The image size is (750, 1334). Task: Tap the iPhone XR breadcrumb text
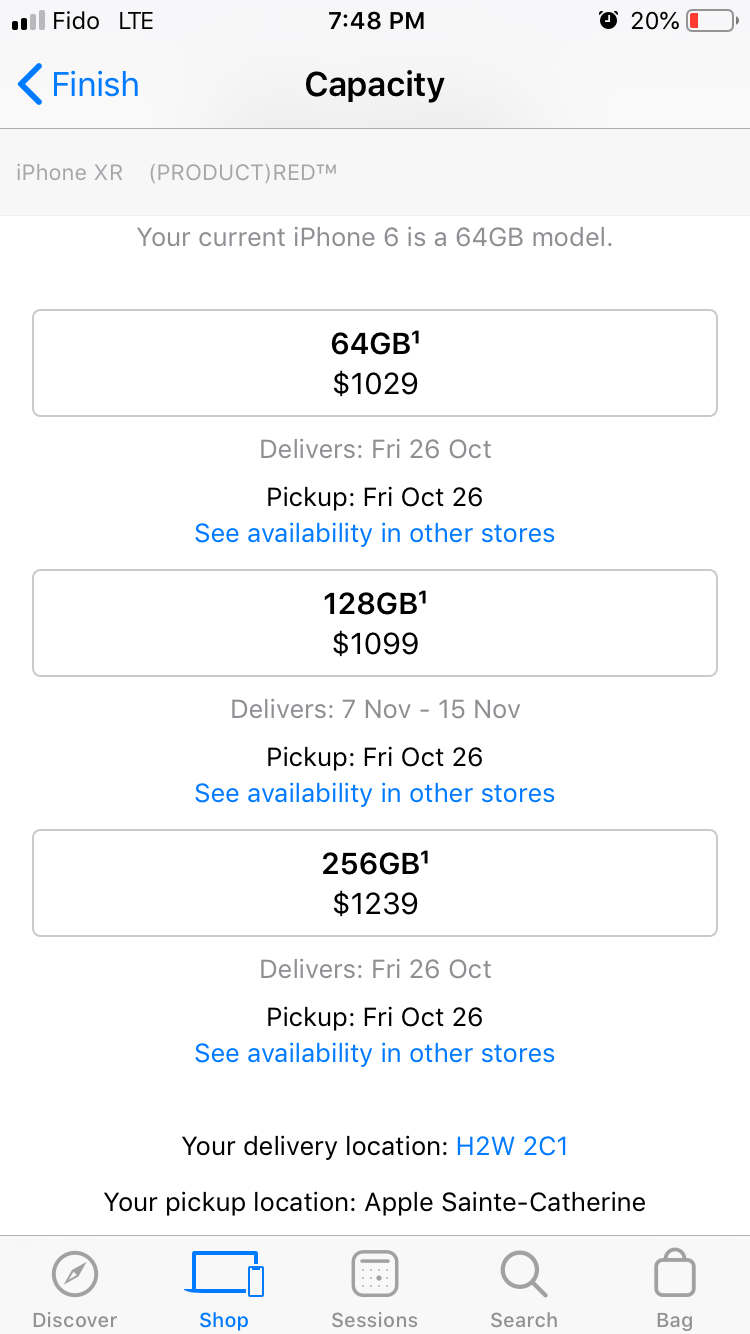click(69, 173)
